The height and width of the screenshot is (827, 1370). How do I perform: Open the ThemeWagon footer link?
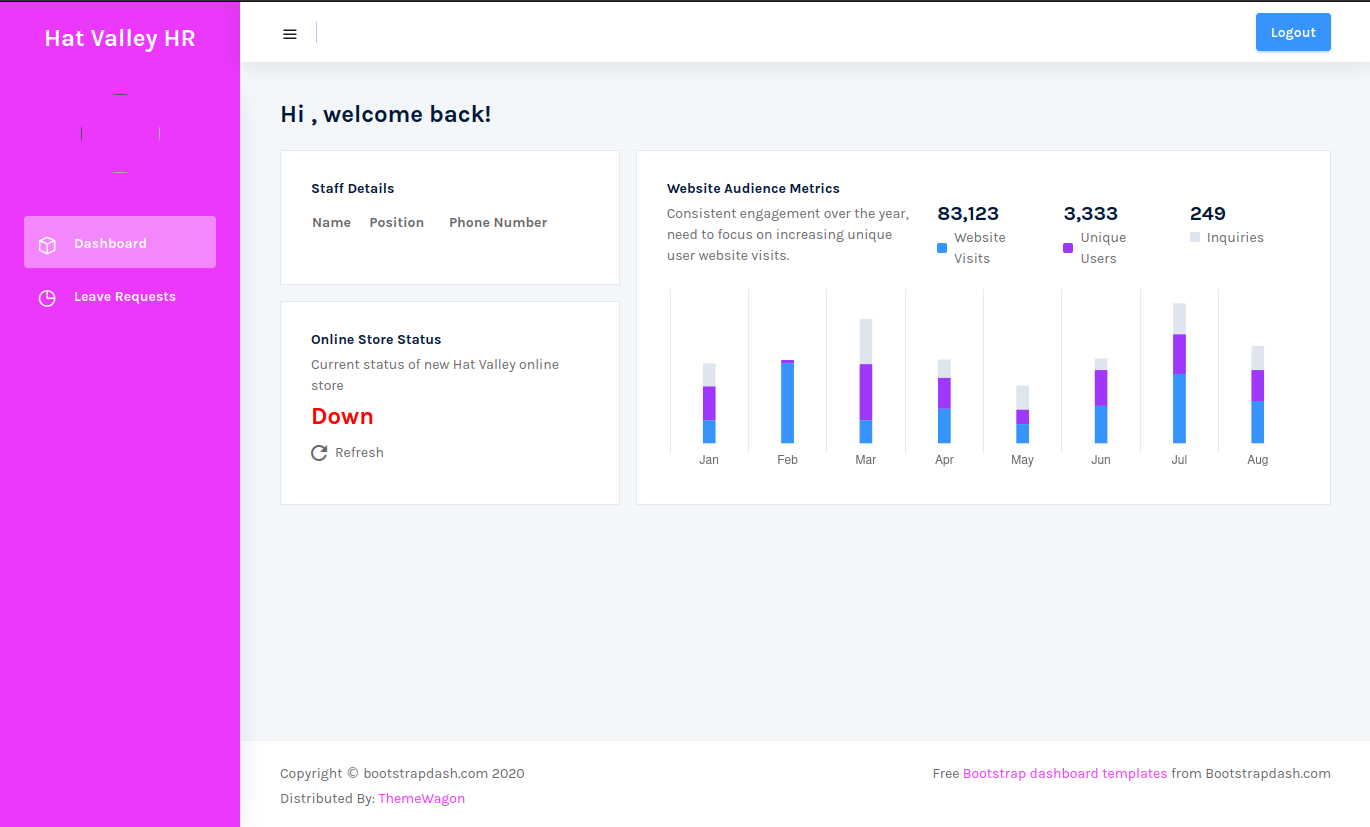pyautogui.click(x=421, y=798)
